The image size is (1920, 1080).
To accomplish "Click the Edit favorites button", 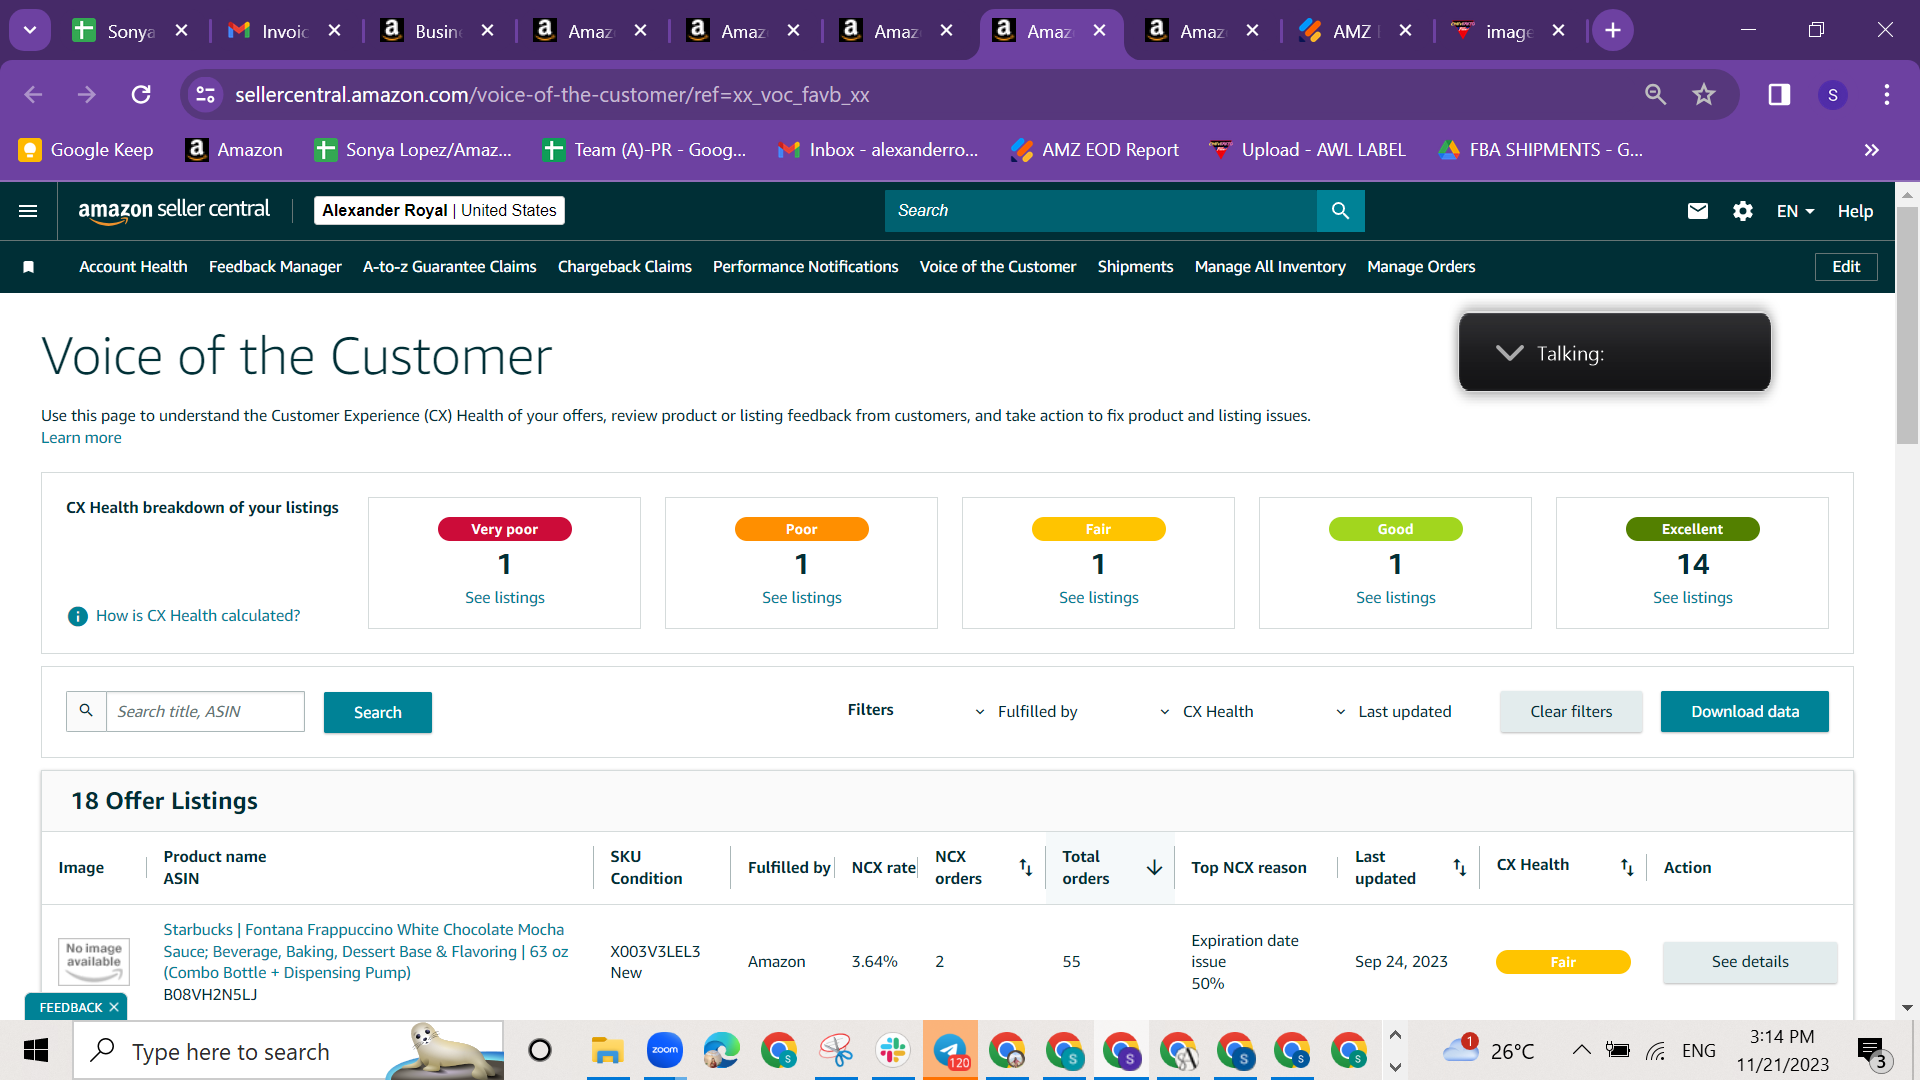I will 1846,267.
